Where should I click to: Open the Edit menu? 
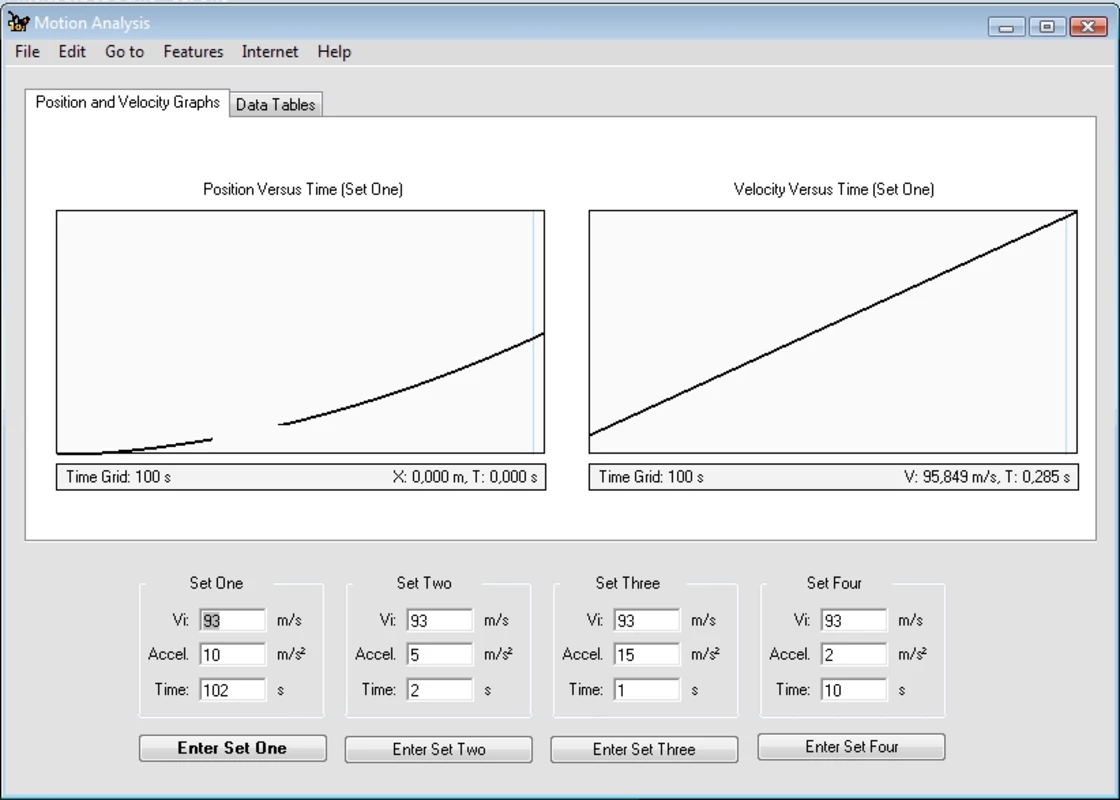point(71,51)
